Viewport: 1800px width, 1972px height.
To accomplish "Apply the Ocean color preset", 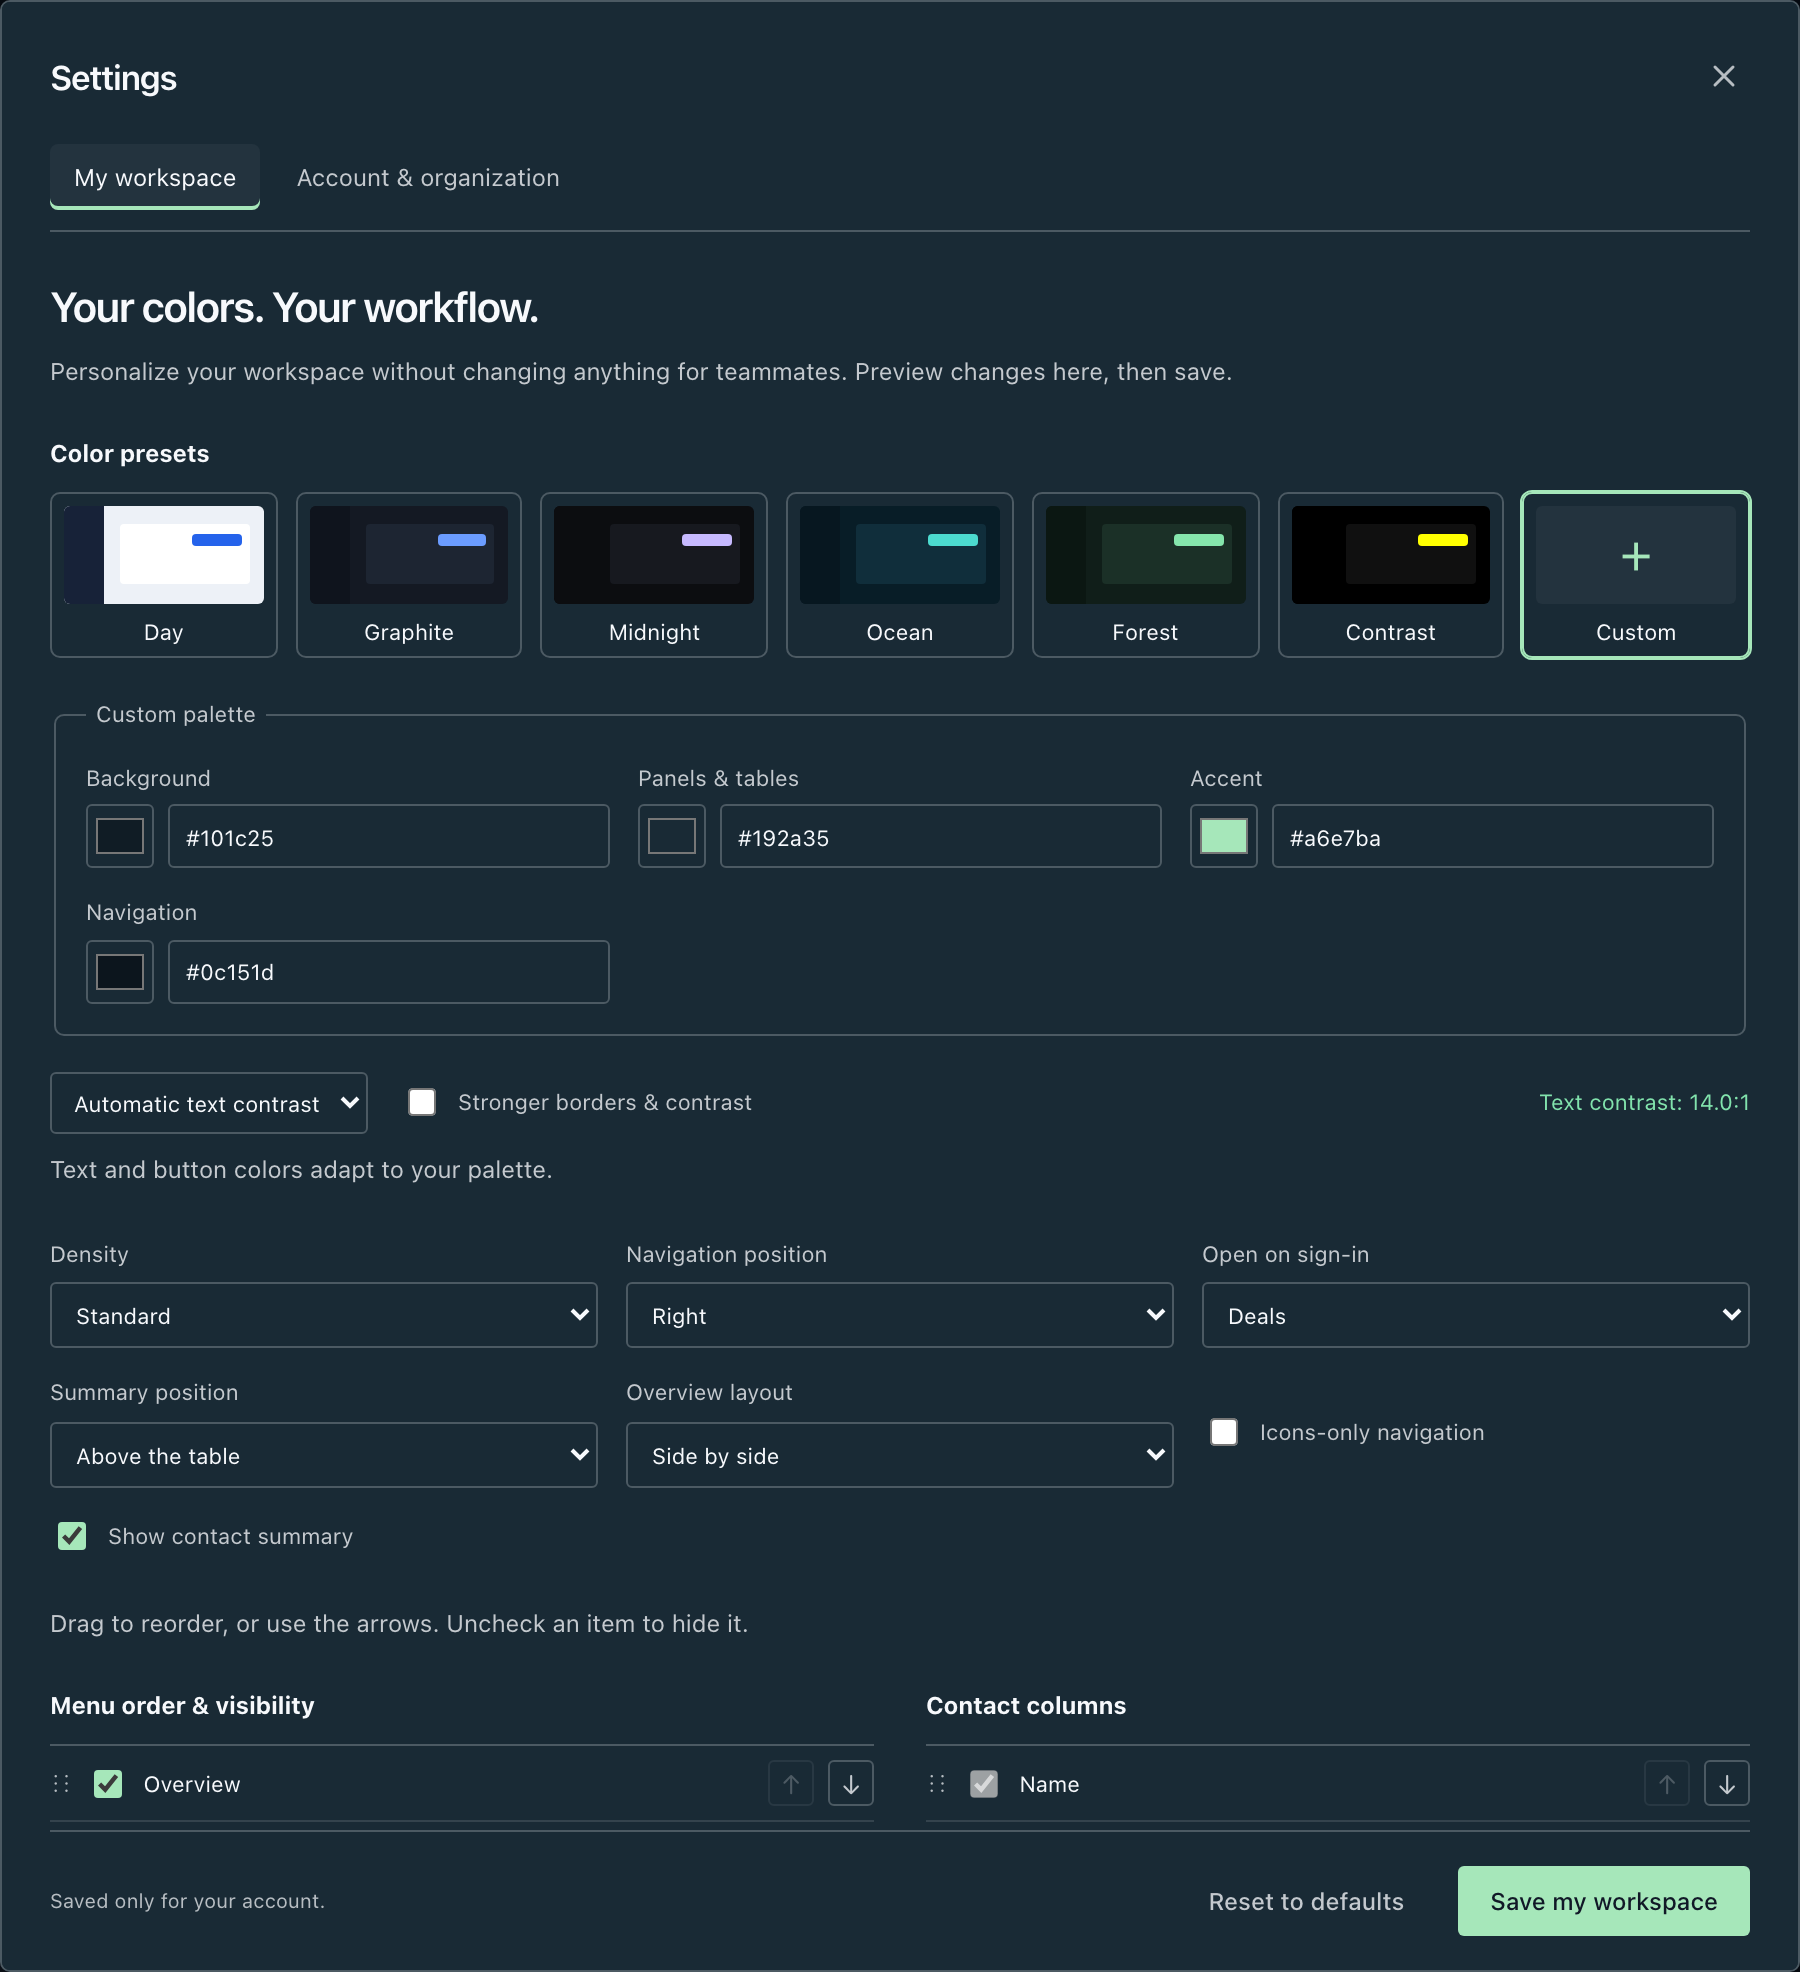I will pos(900,575).
